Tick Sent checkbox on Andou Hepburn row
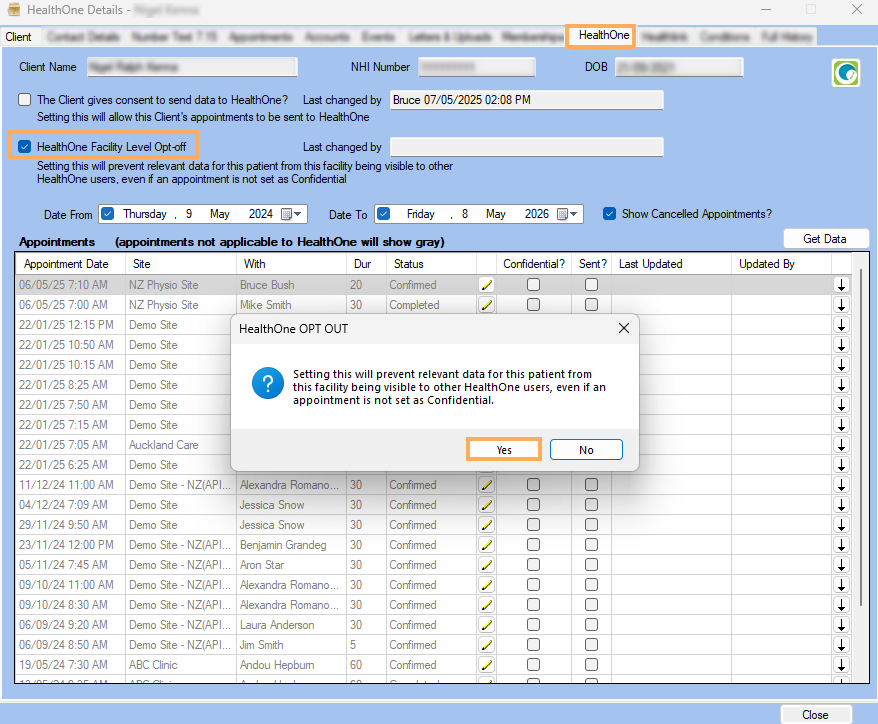This screenshot has width=878, height=724. click(591, 665)
